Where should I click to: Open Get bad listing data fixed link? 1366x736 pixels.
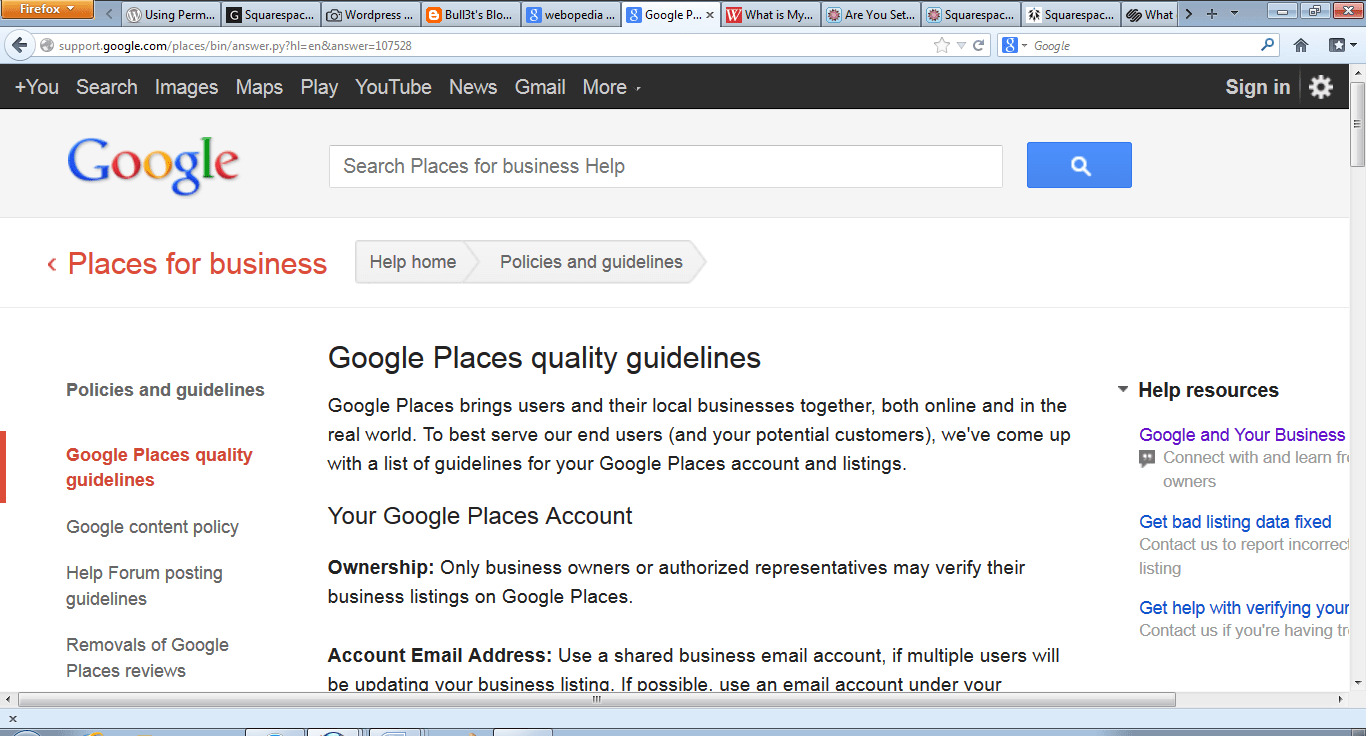click(x=1235, y=522)
